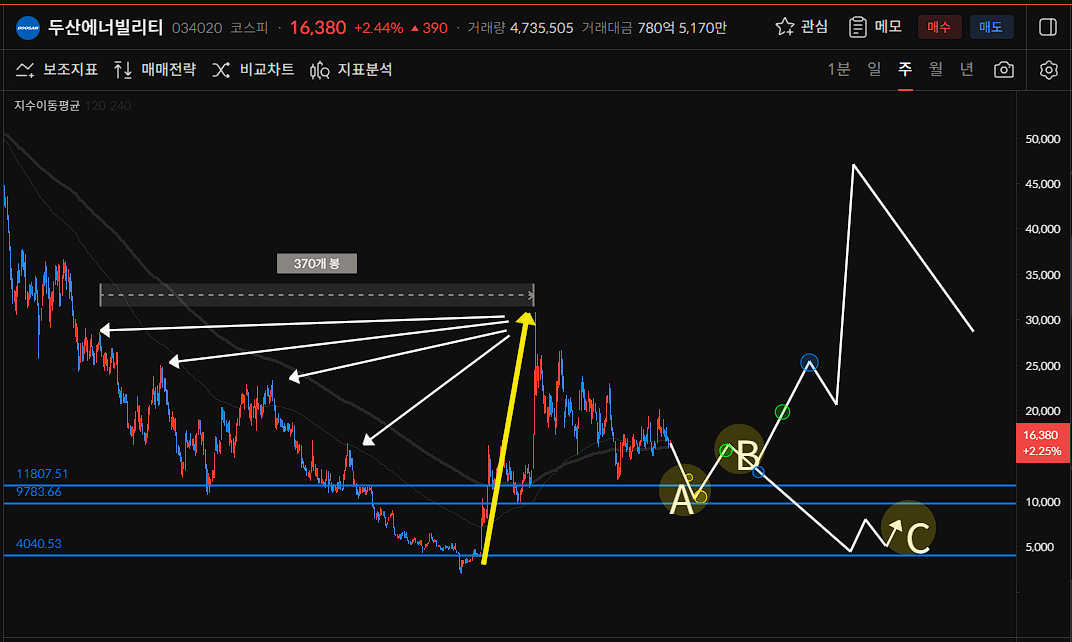Click the stock name 두산에너빌리티
The image size is (1072, 642).
point(105,27)
